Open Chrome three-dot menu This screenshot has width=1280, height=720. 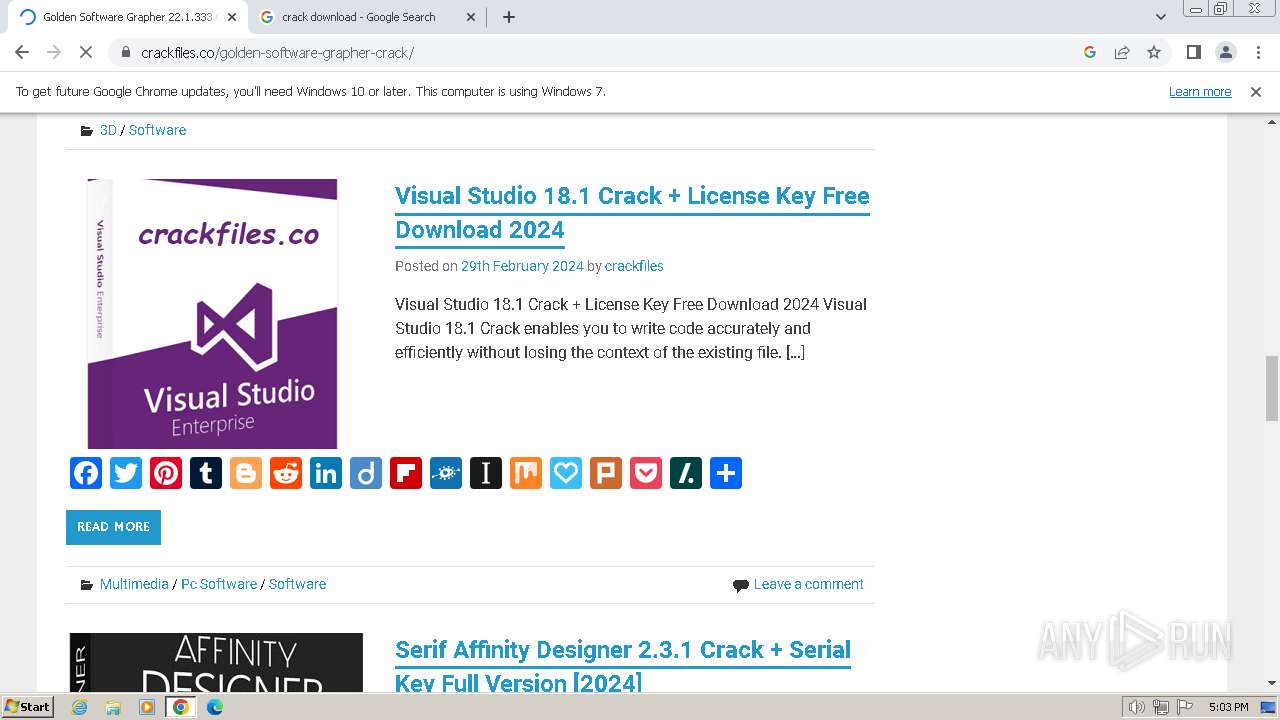[1257, 52]
